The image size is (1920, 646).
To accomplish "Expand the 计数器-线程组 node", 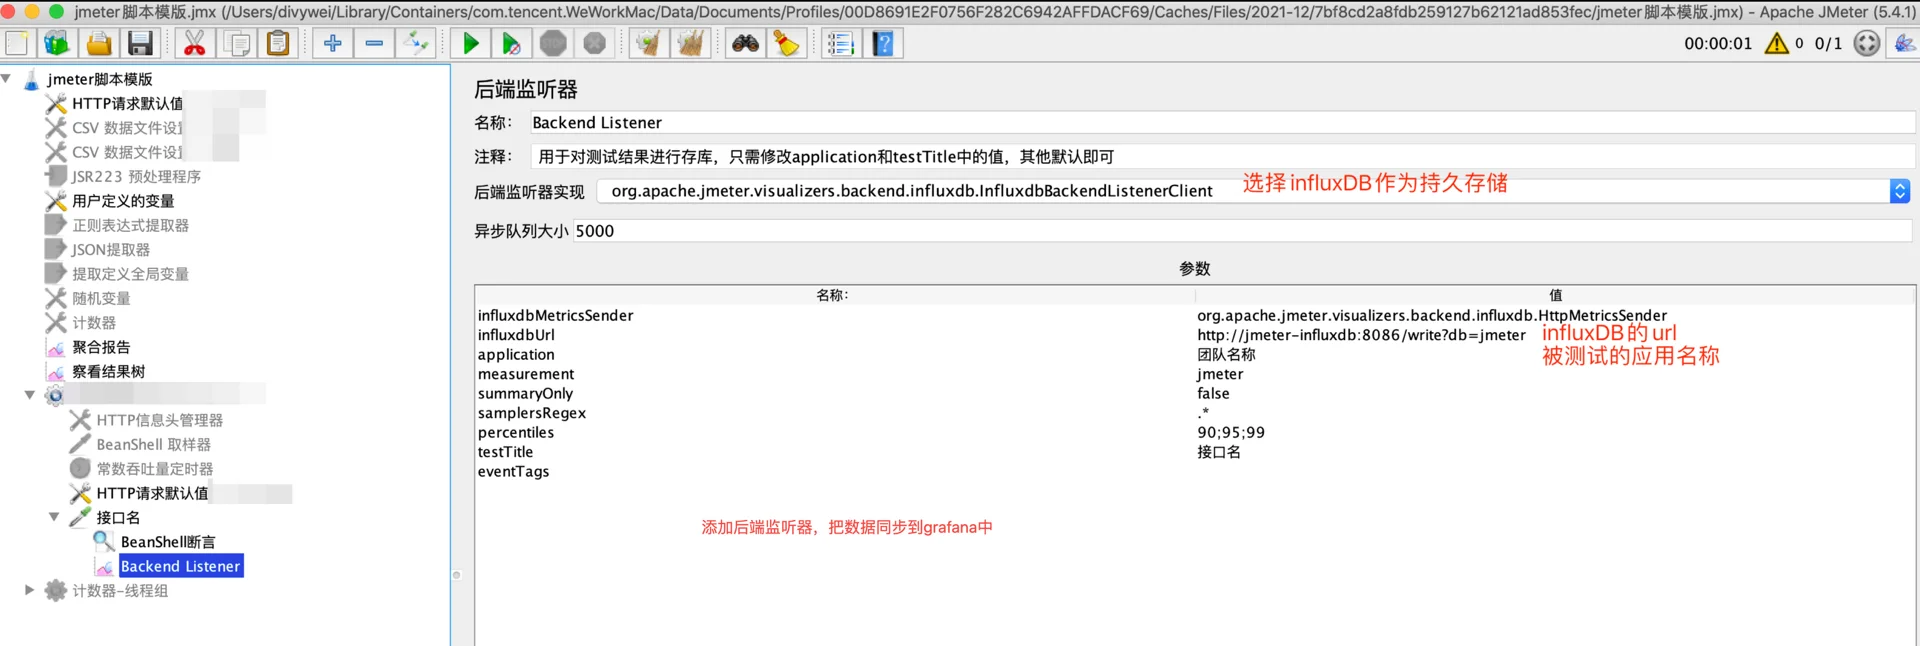I will (x=30, y=590).
